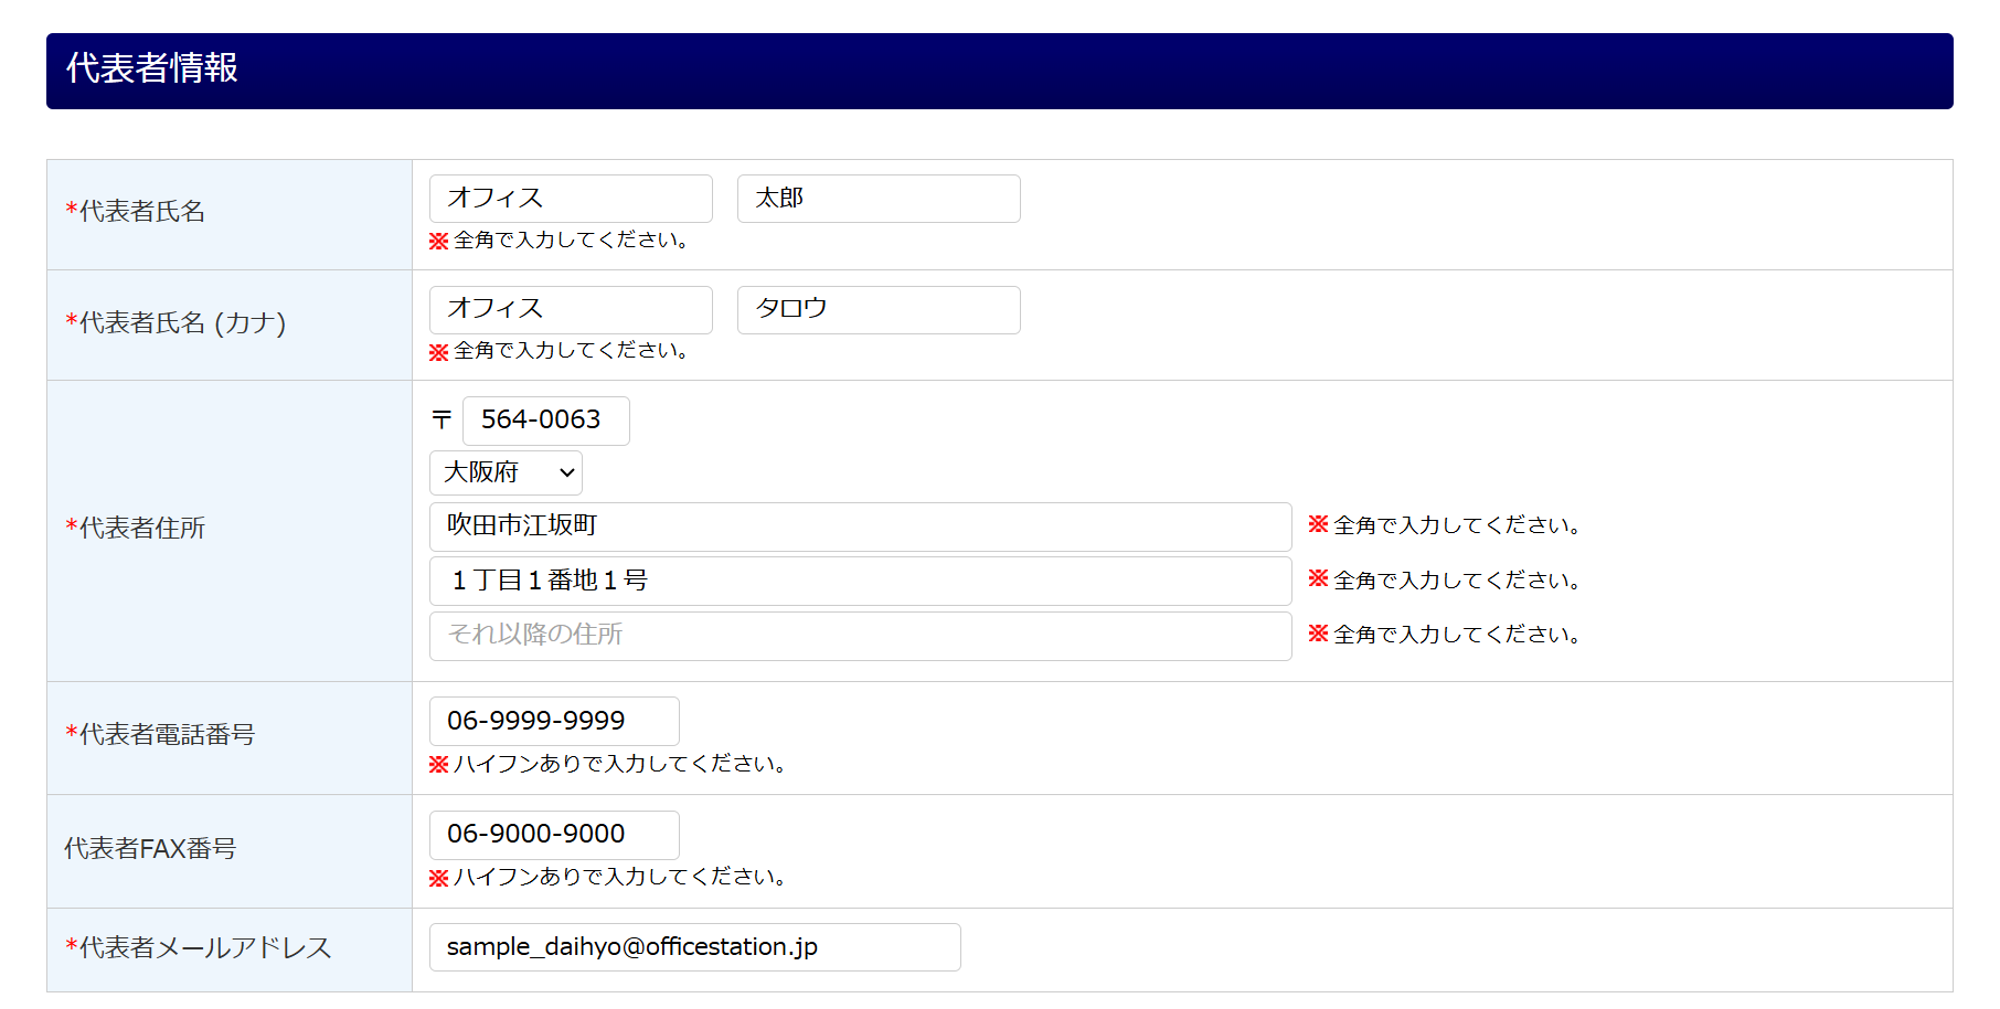Click the *代表者メールアドレス label
The width and height of the screenshot is (2000, 1009).
198,948
